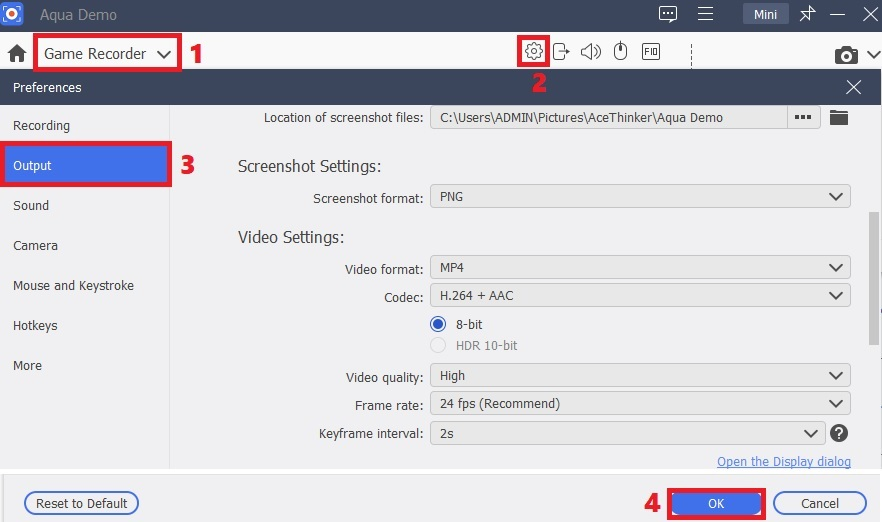
Task: Open the screenshot location folder icon
Action: pyautogui.click(x=839, y=117)
